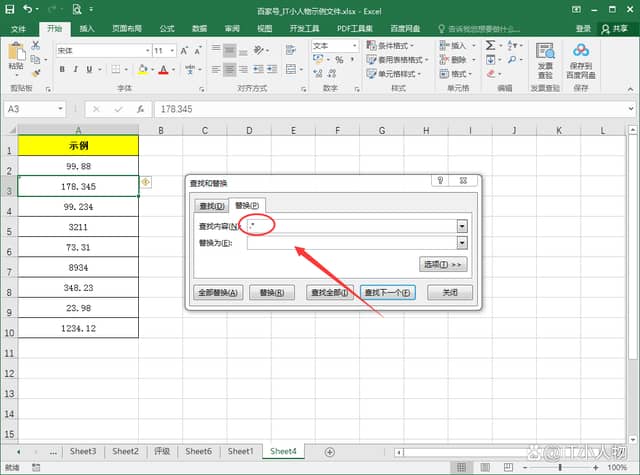
Task: Open the 插入 ribbon tab
Action: [88, 29]
